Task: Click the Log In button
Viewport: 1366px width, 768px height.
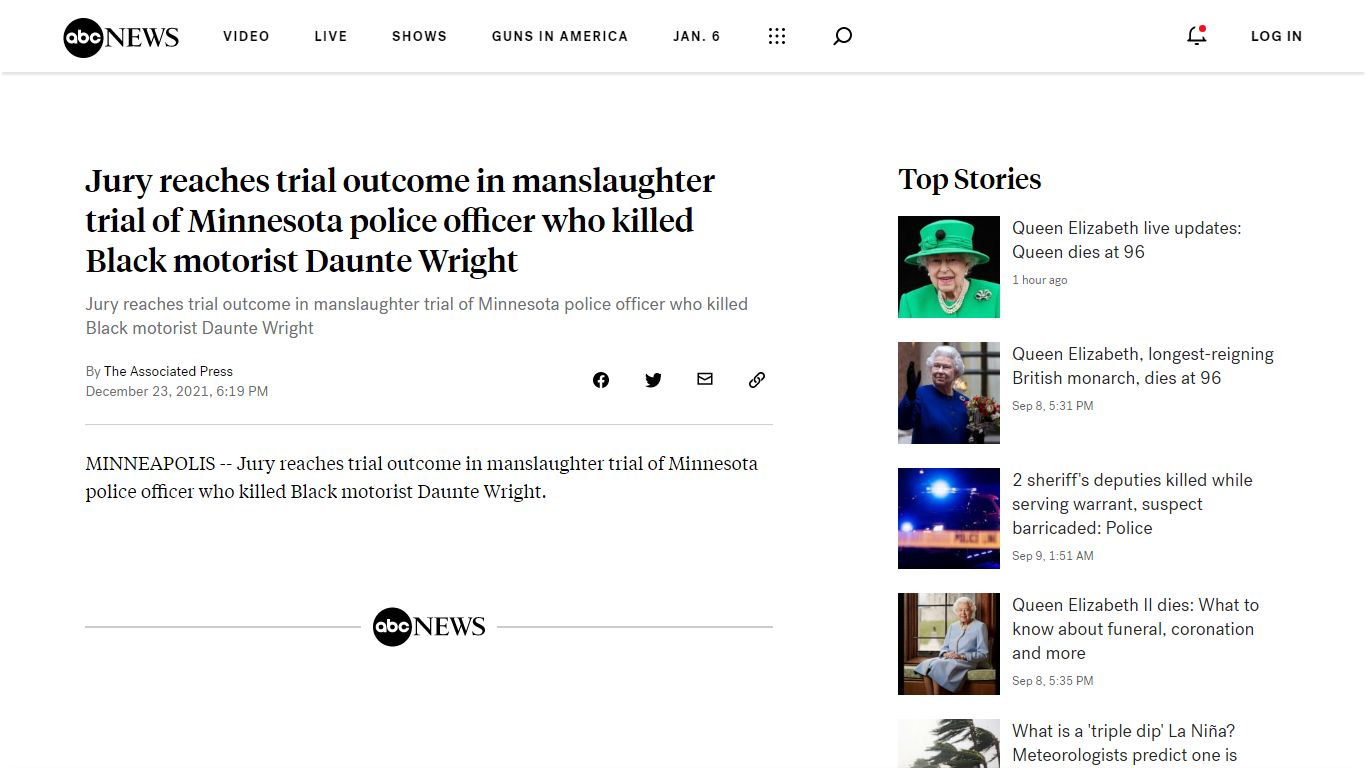Action: (1277, 36)
